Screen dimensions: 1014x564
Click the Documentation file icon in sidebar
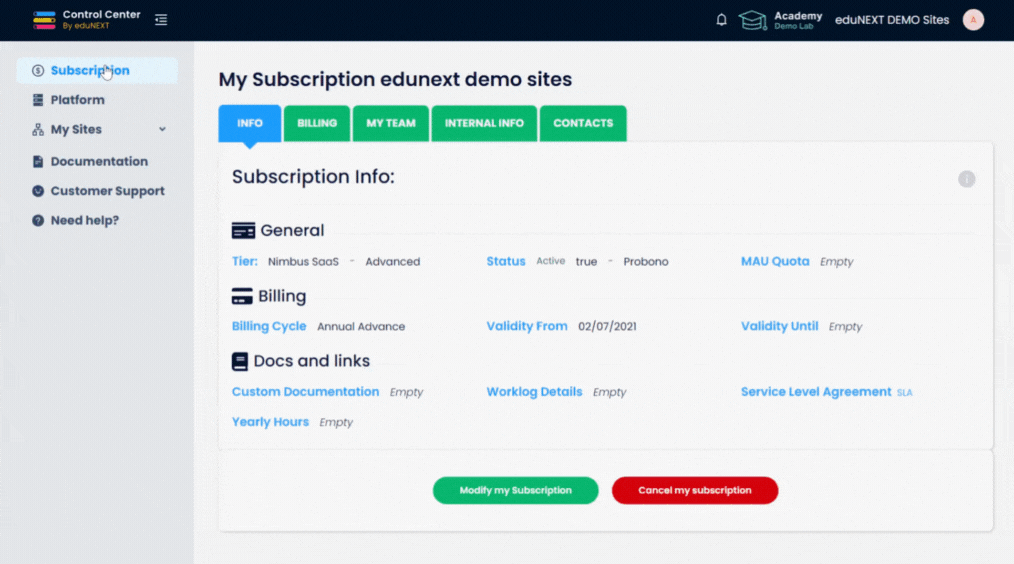38,162
